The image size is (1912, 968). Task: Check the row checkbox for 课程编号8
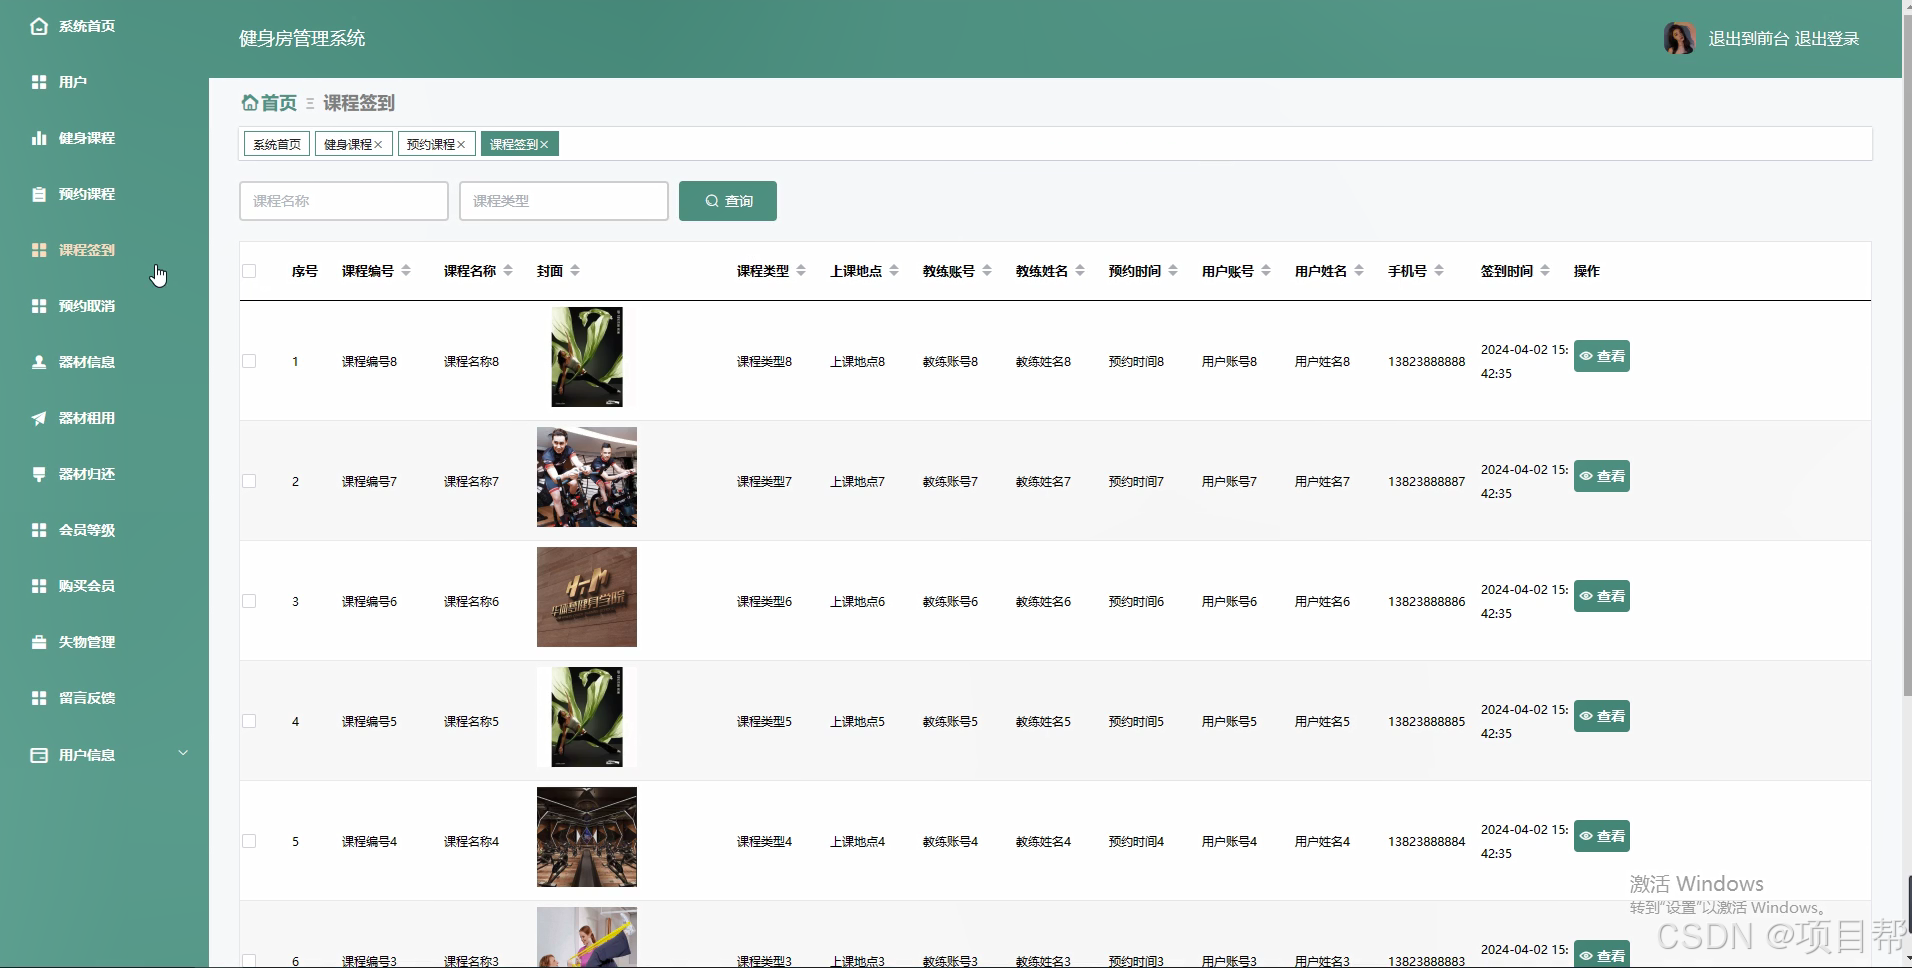click(x=249, y=361)
